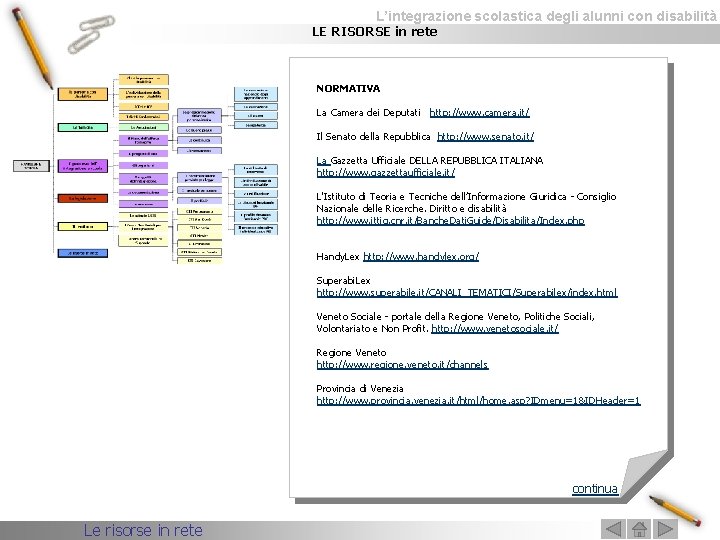Return to the home page via house icon
This screenshot has width=720, height=540.
(639, 529)
